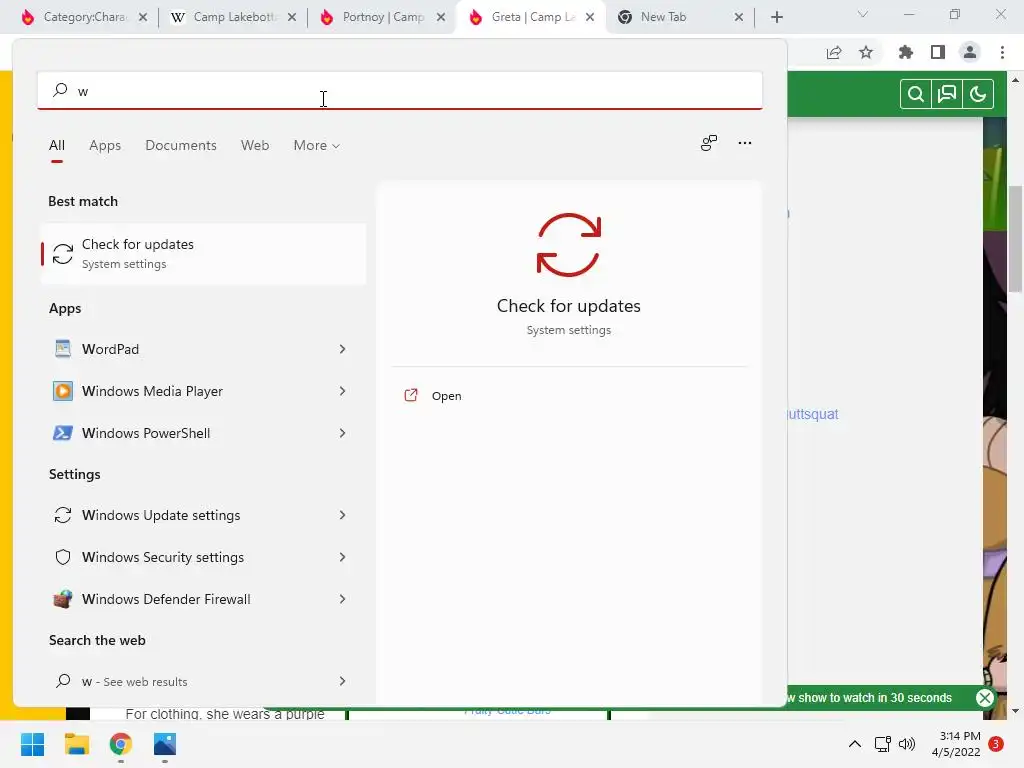Click the wiki search magnifier icon
This screenshot has height=768, width=1024.
pos(916,95)
